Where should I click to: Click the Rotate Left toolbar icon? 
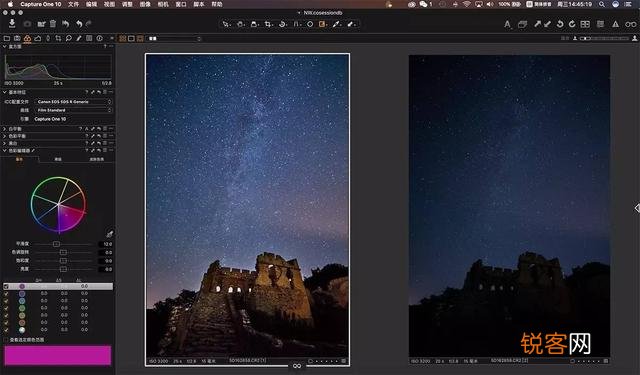(560, 24)
